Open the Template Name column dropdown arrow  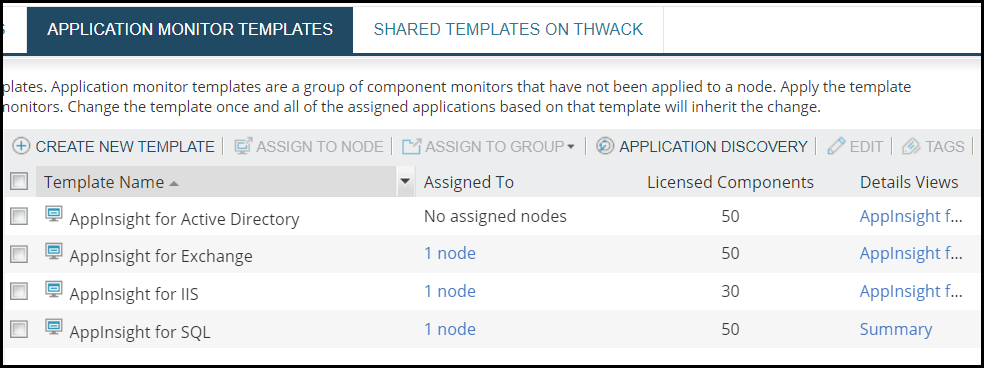coord(405,182)
